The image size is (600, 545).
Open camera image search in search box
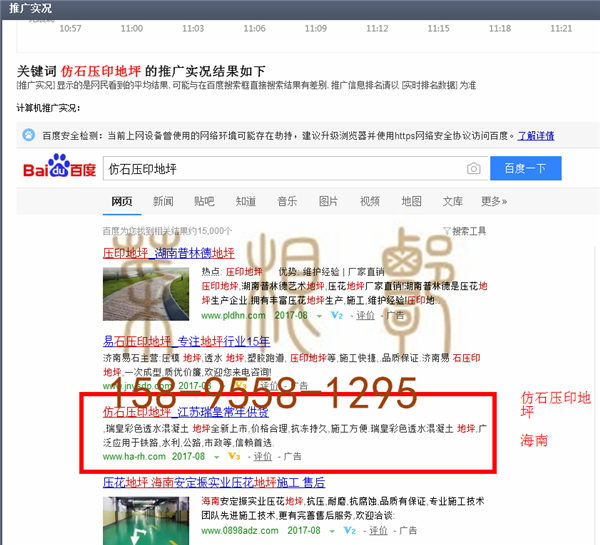473,168
